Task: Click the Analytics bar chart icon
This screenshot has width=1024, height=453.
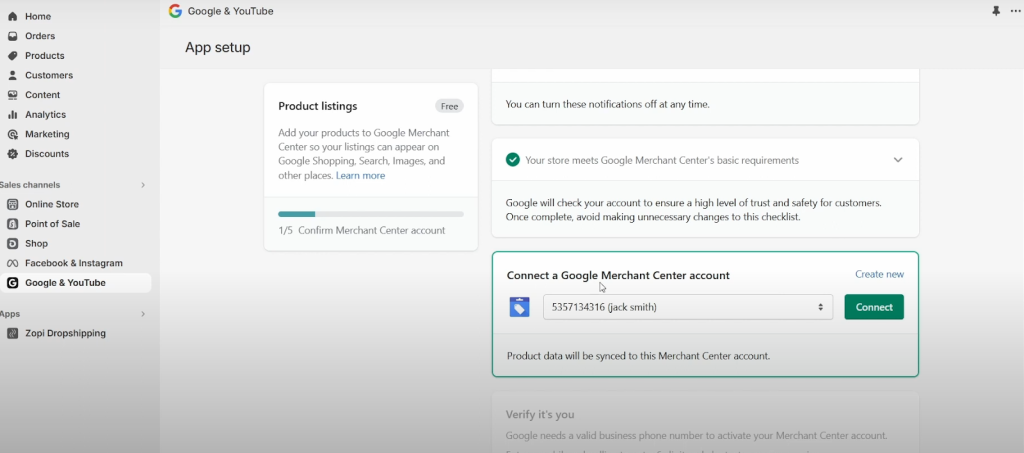Action: (x=12, y=115)
